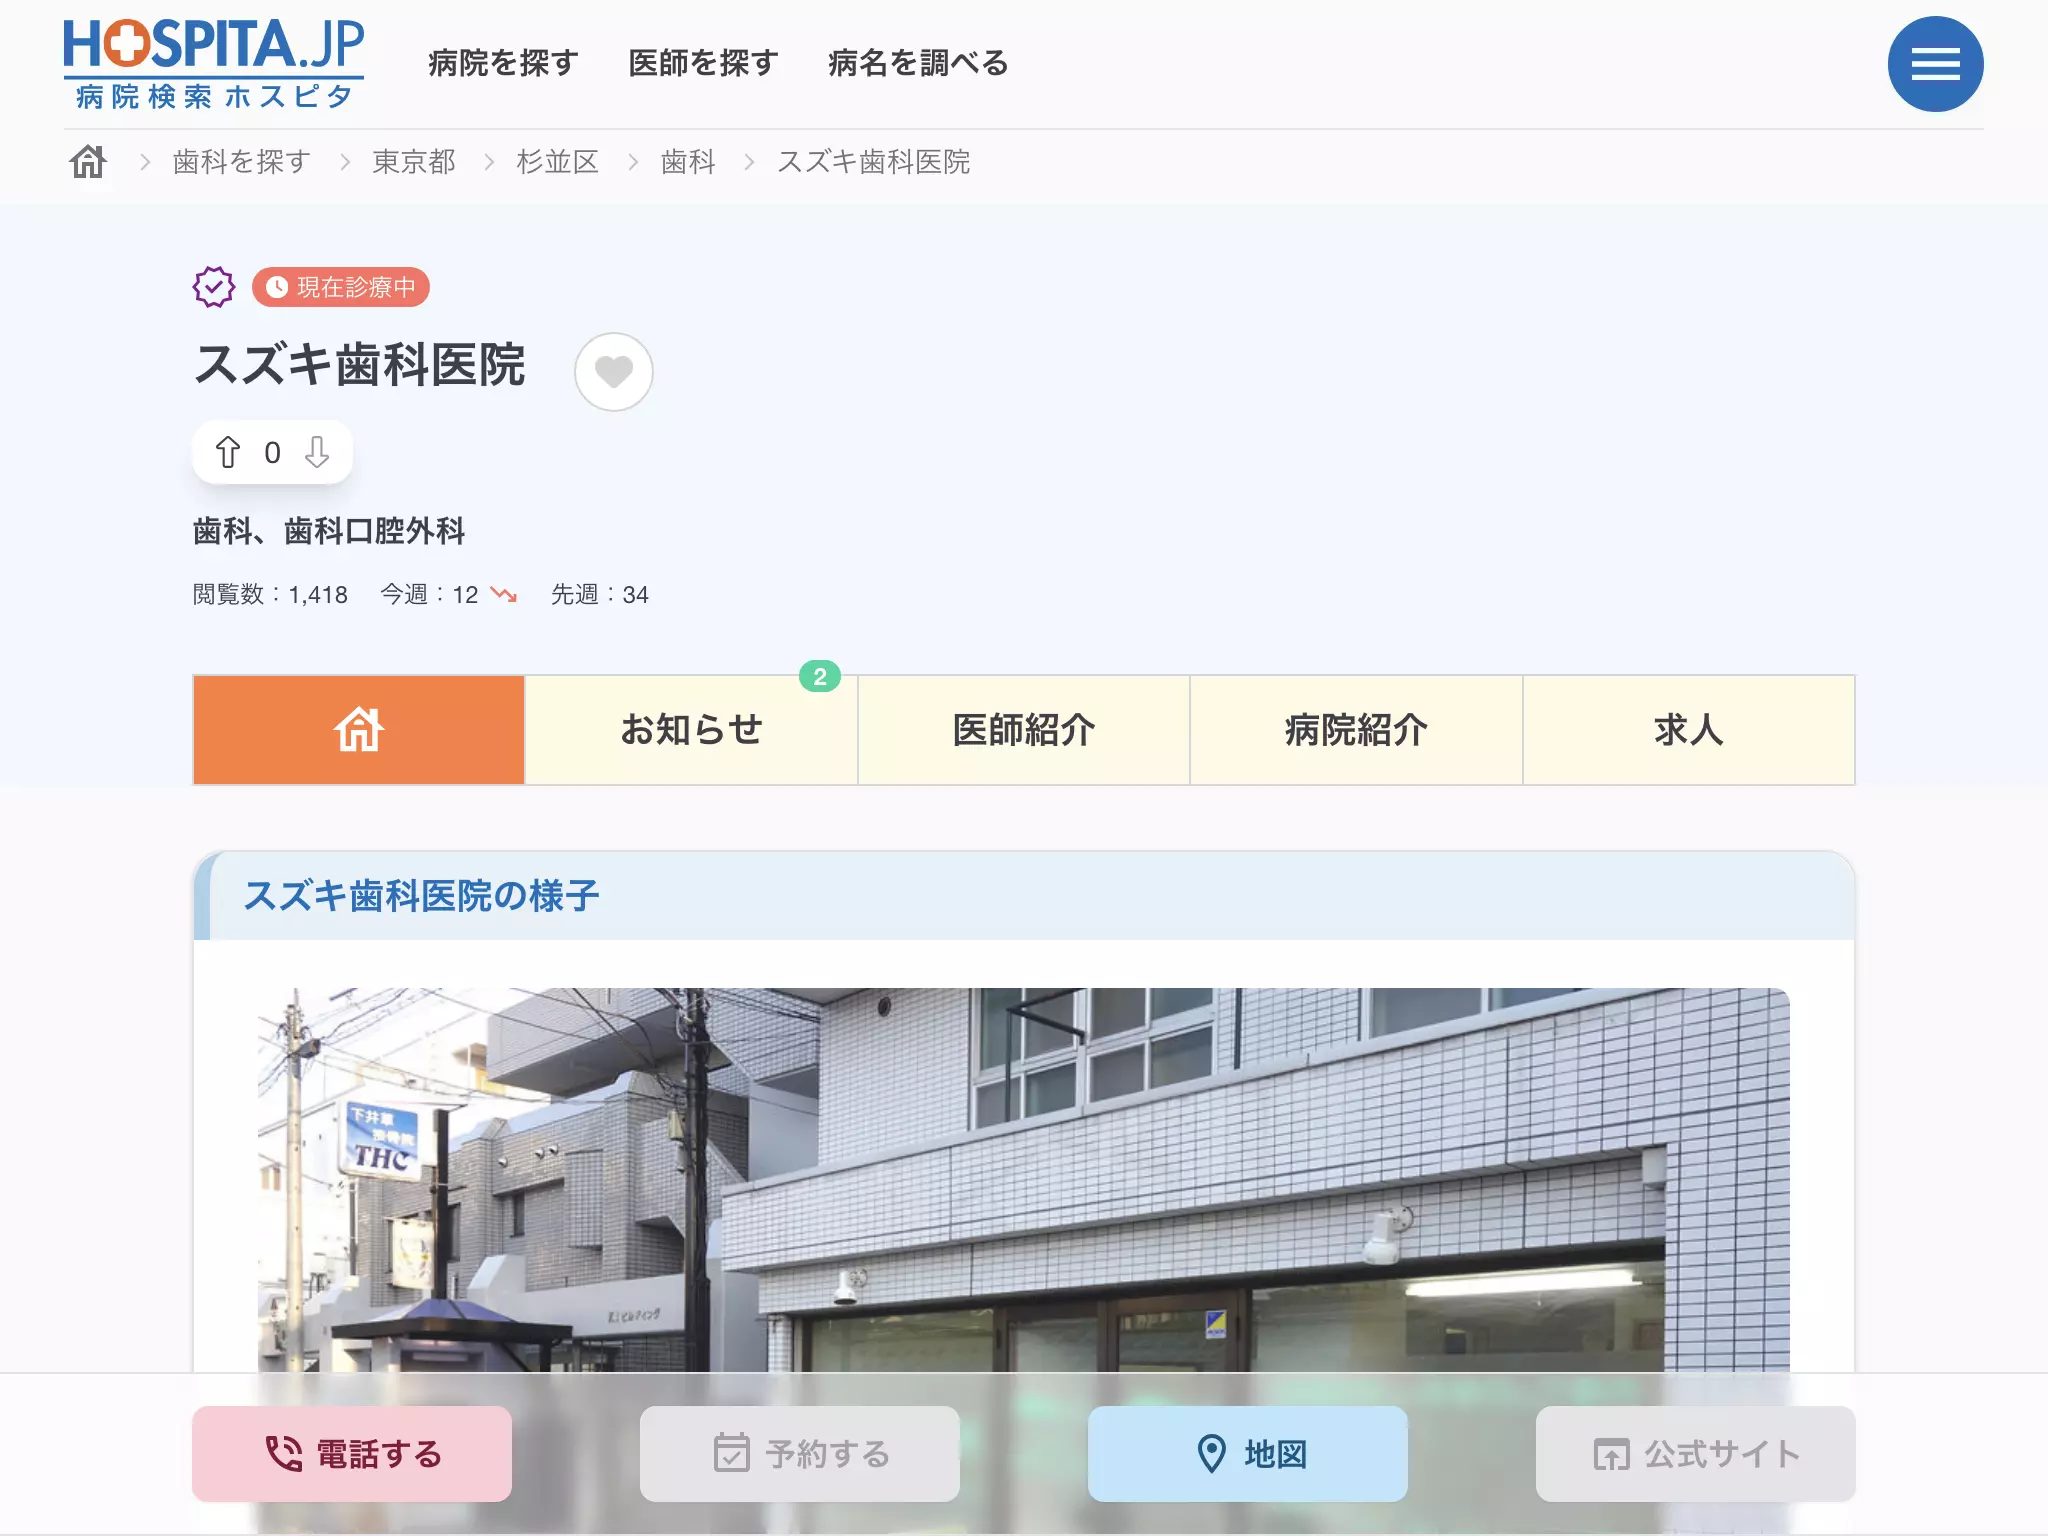Image resolution: width=2048 pixels, height=1536 pixels.
Task: Downvote the clinic with down arrow
Action: 317,452
